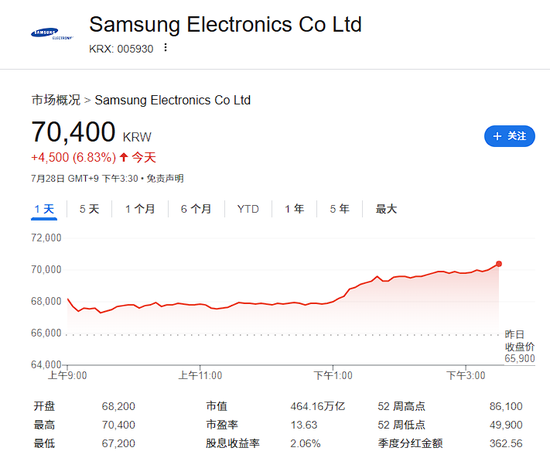This screenshot has width=550, height=458.
Task: Open the 市场概况 breadcrumb link
Action: [x=56, y=100]
